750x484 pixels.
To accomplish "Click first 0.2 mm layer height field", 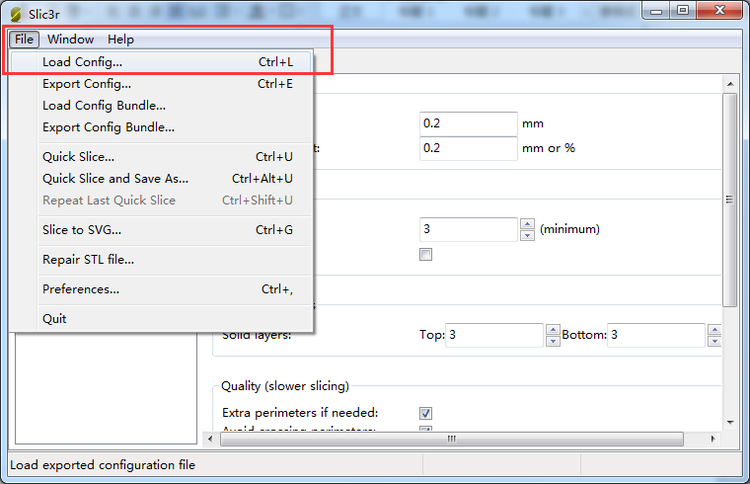I will (x=468, y=124).
